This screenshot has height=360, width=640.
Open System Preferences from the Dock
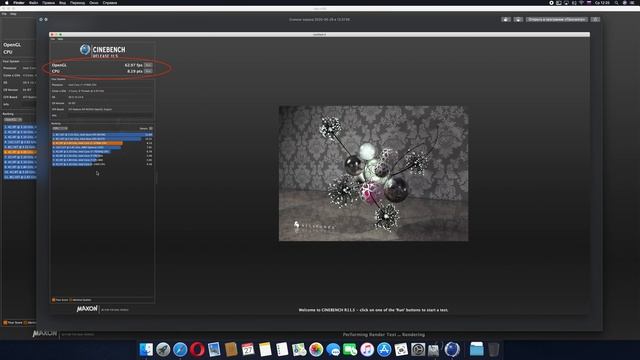(x=418, y=349)
